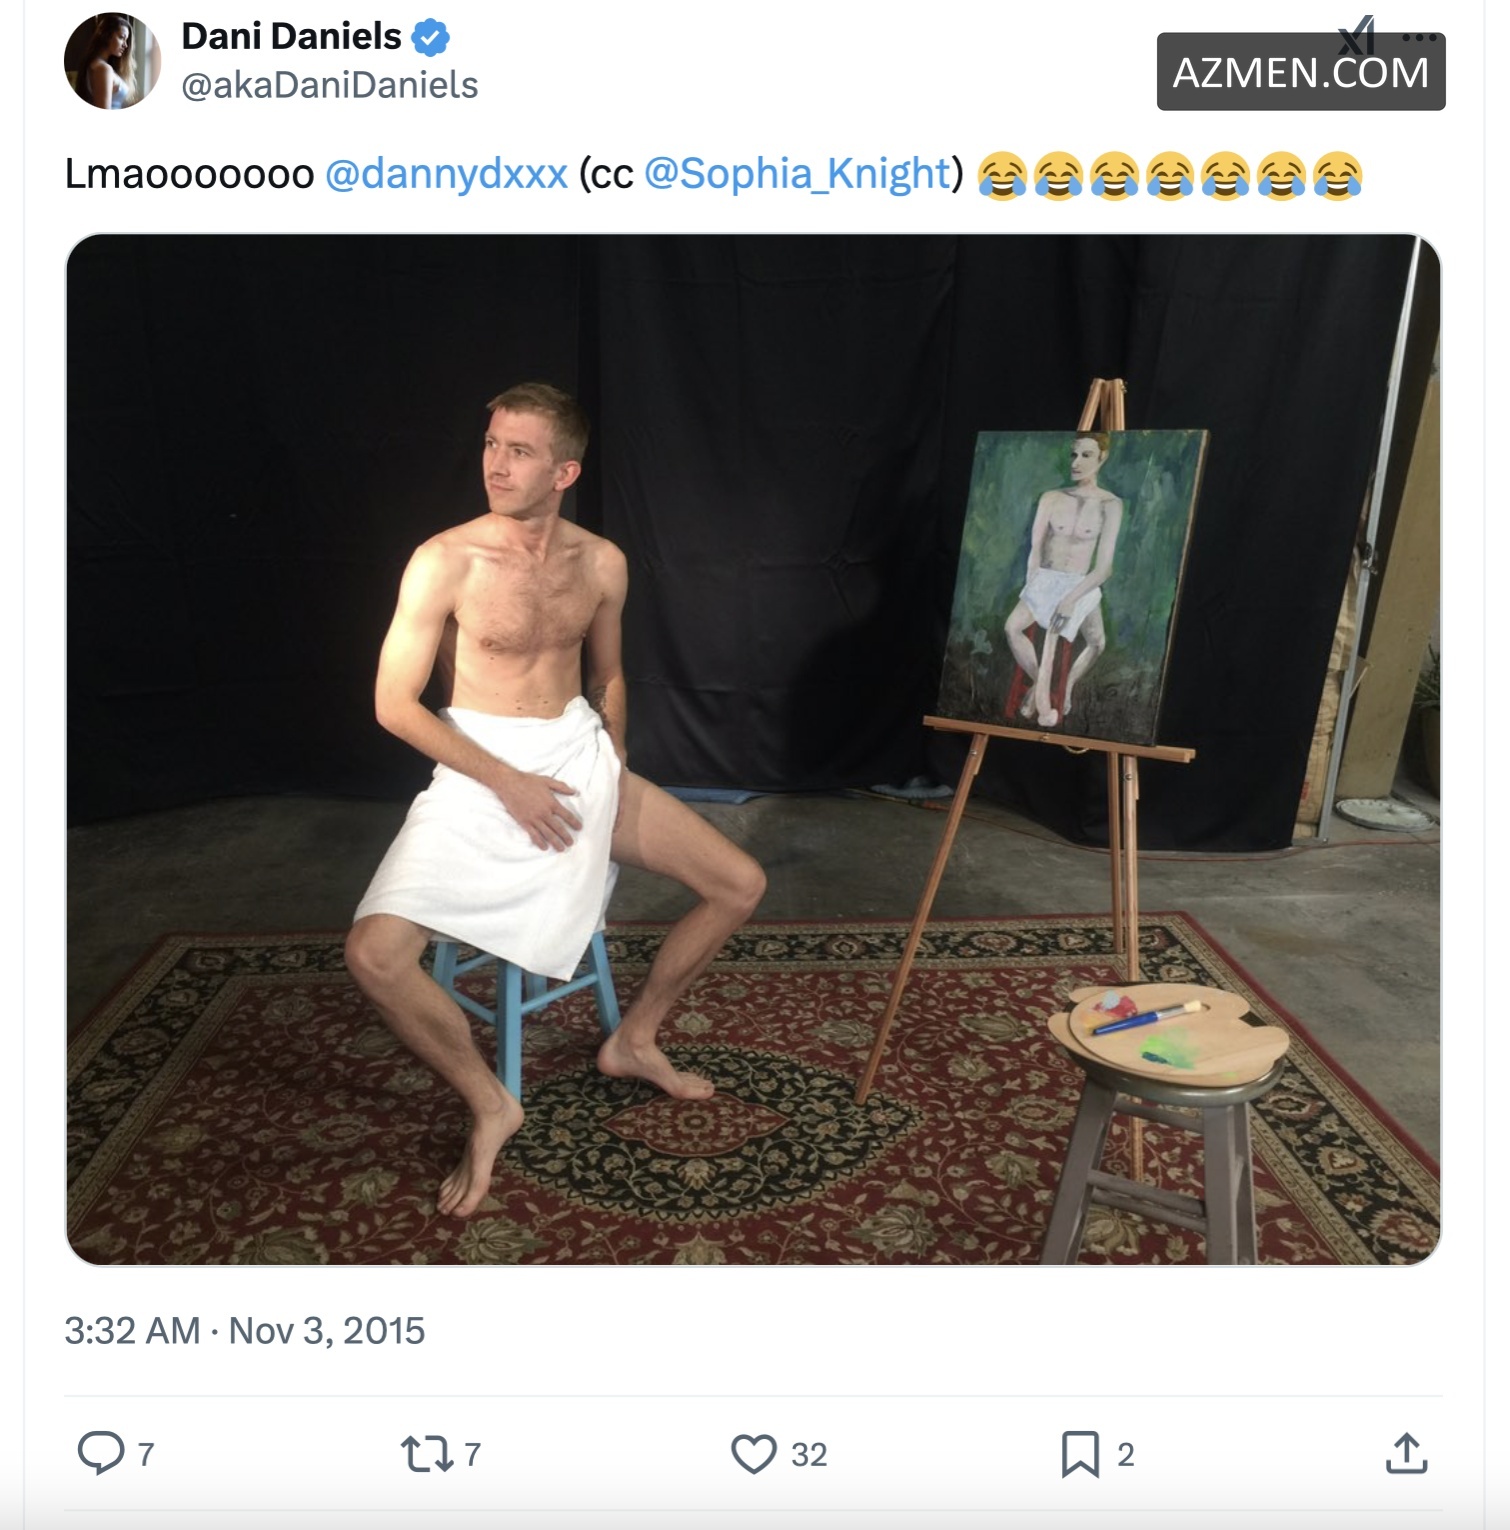This screenshot has height=1530, width=1510.
Task: Open Dani Daniels' profile picture
Action: [112, 61]
